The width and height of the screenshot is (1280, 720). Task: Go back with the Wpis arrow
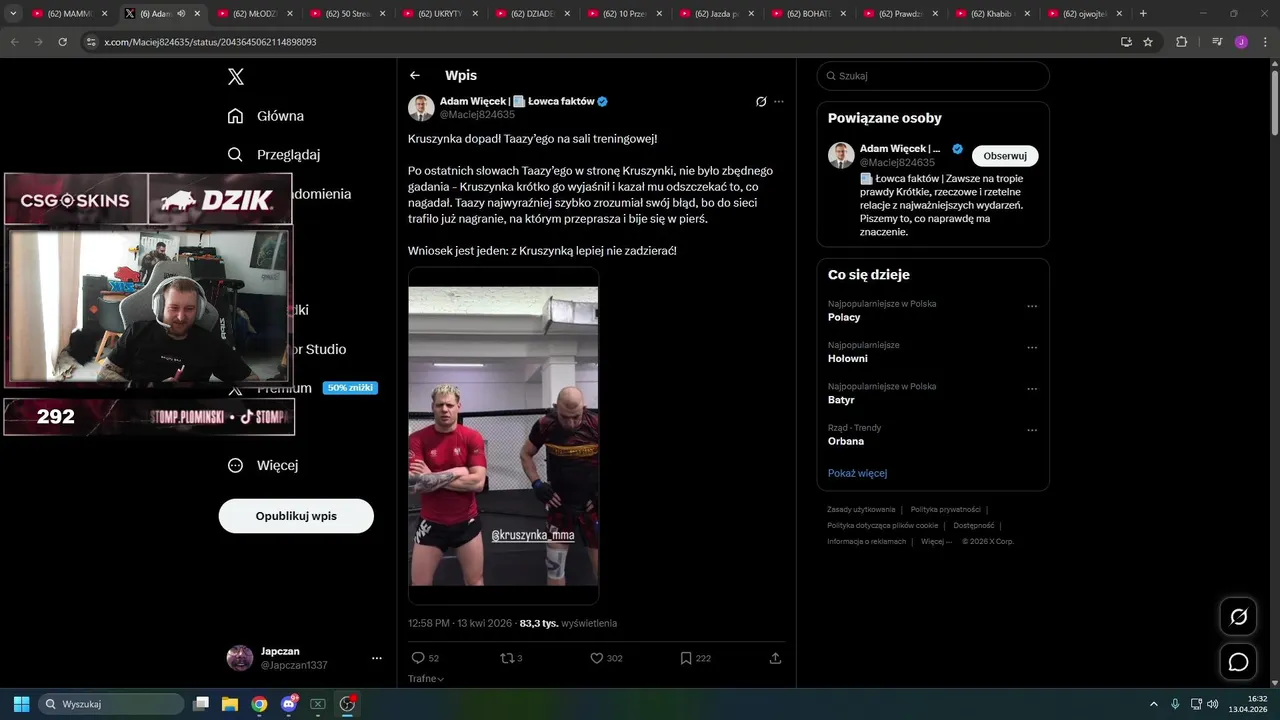(415, 75)
